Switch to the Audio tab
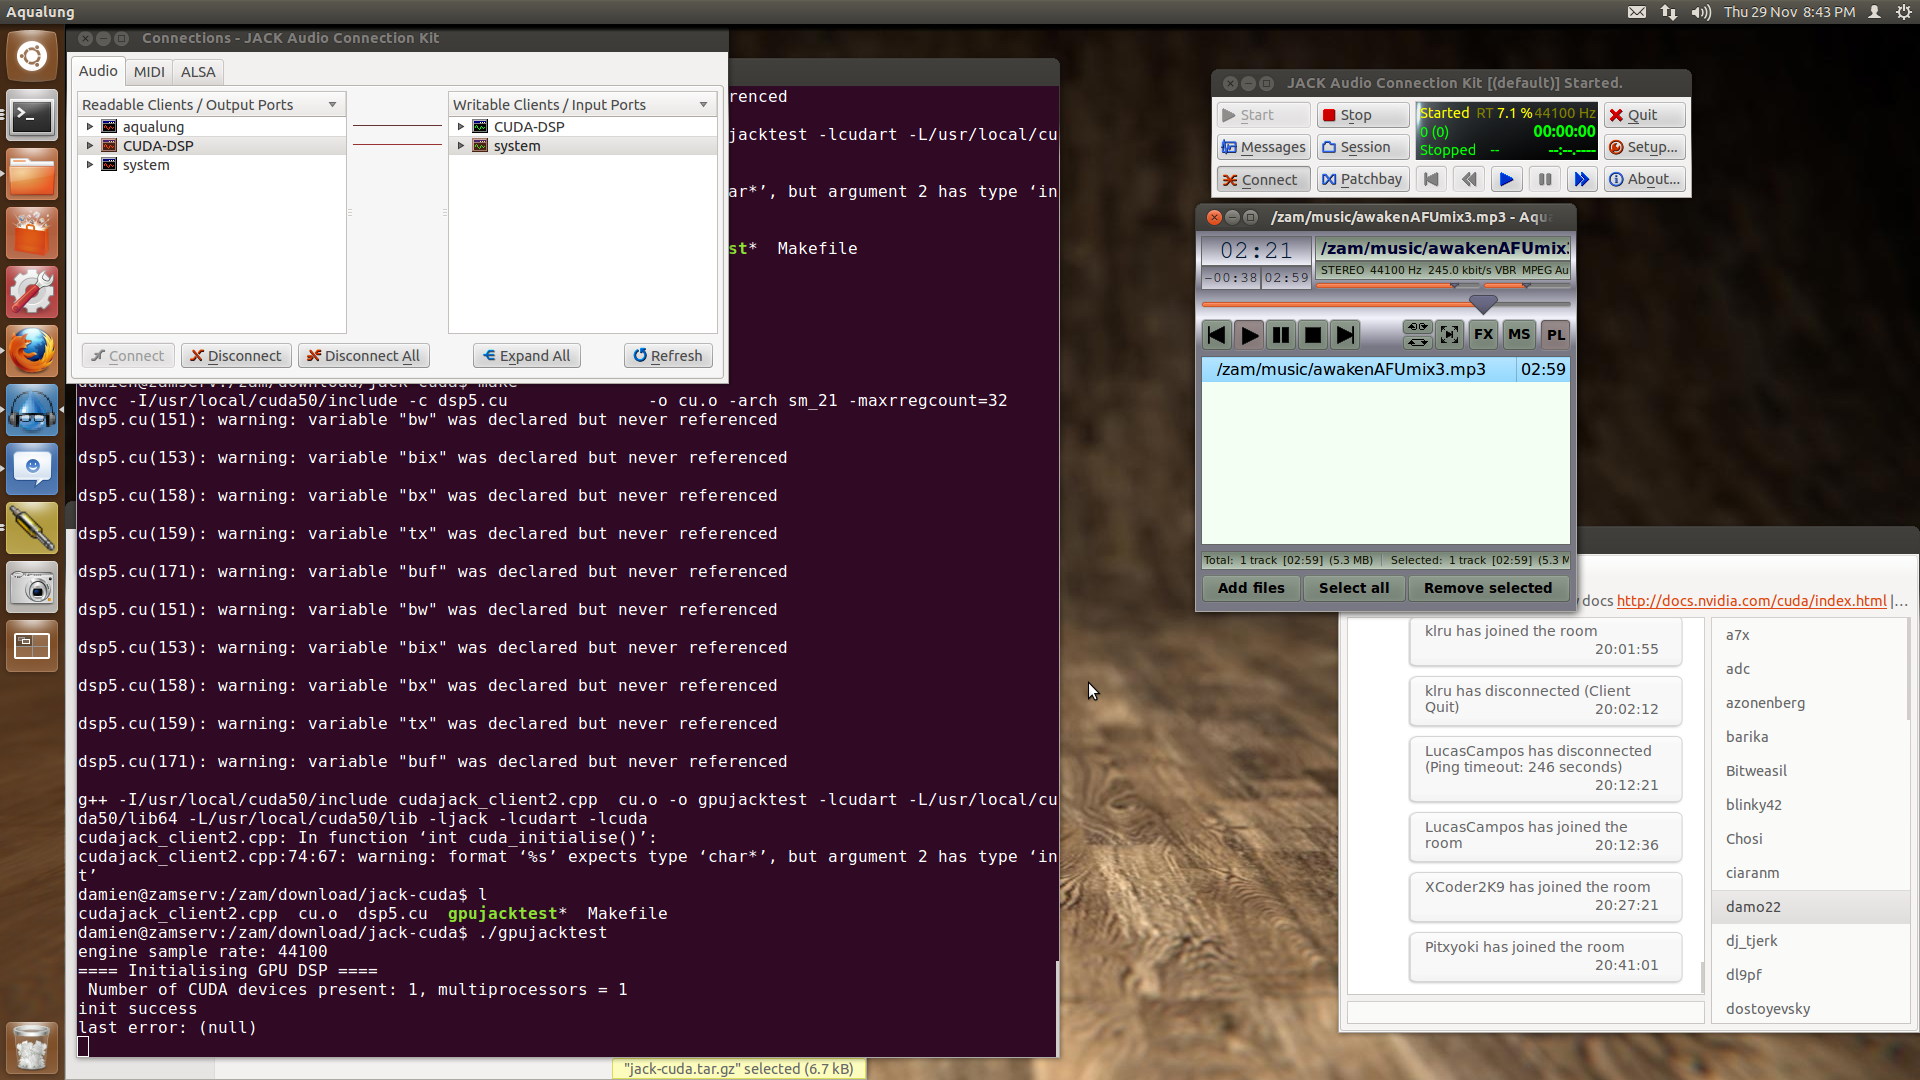 (98, 71)
